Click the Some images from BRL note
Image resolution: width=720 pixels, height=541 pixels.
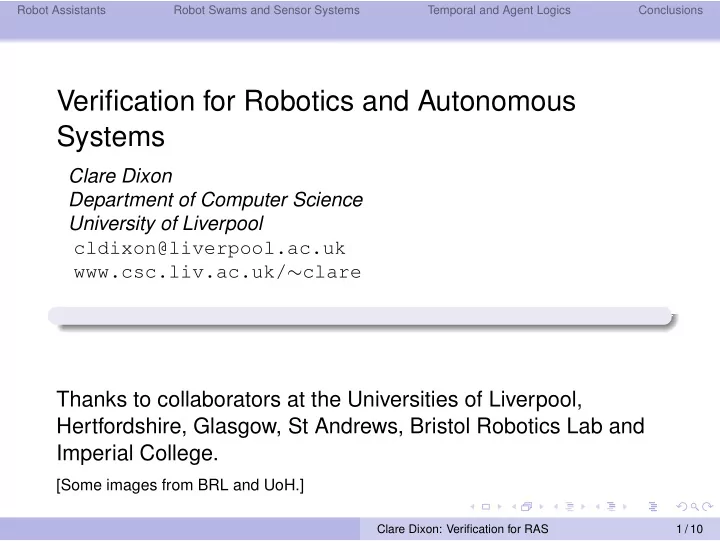pyautogui.click(x=180, y=485)
